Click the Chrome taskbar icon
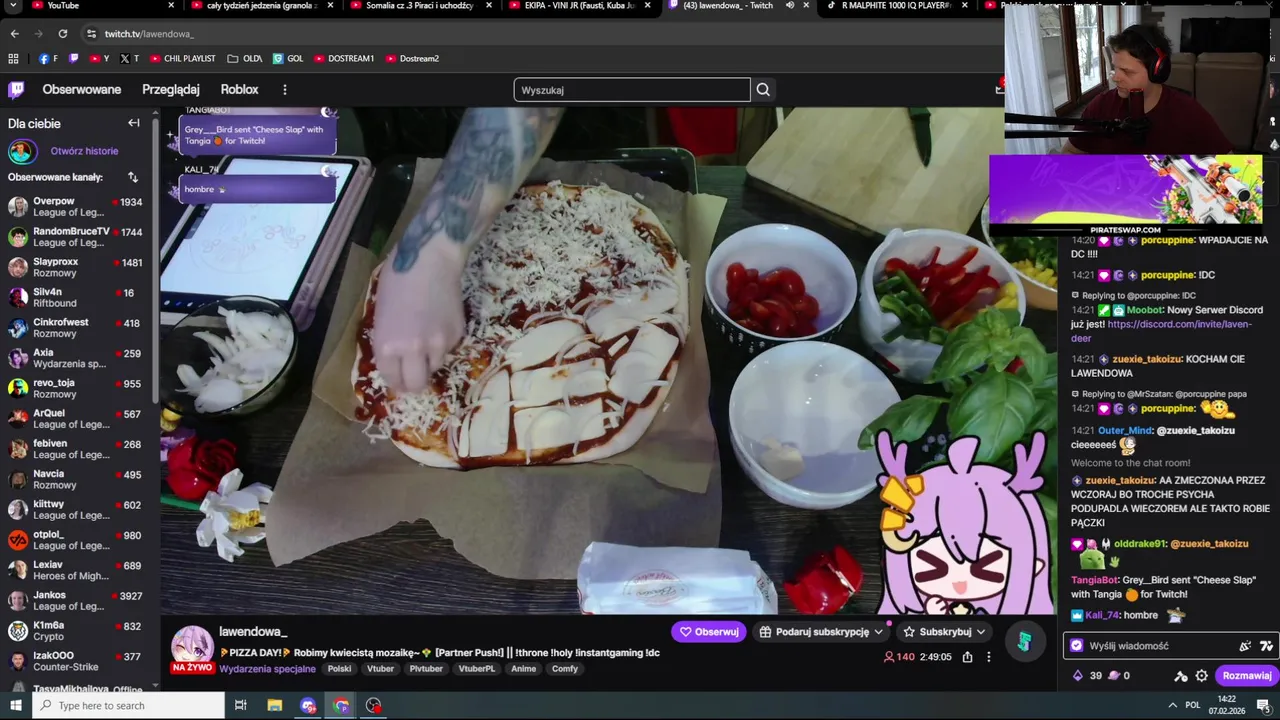 click(341, 705)
